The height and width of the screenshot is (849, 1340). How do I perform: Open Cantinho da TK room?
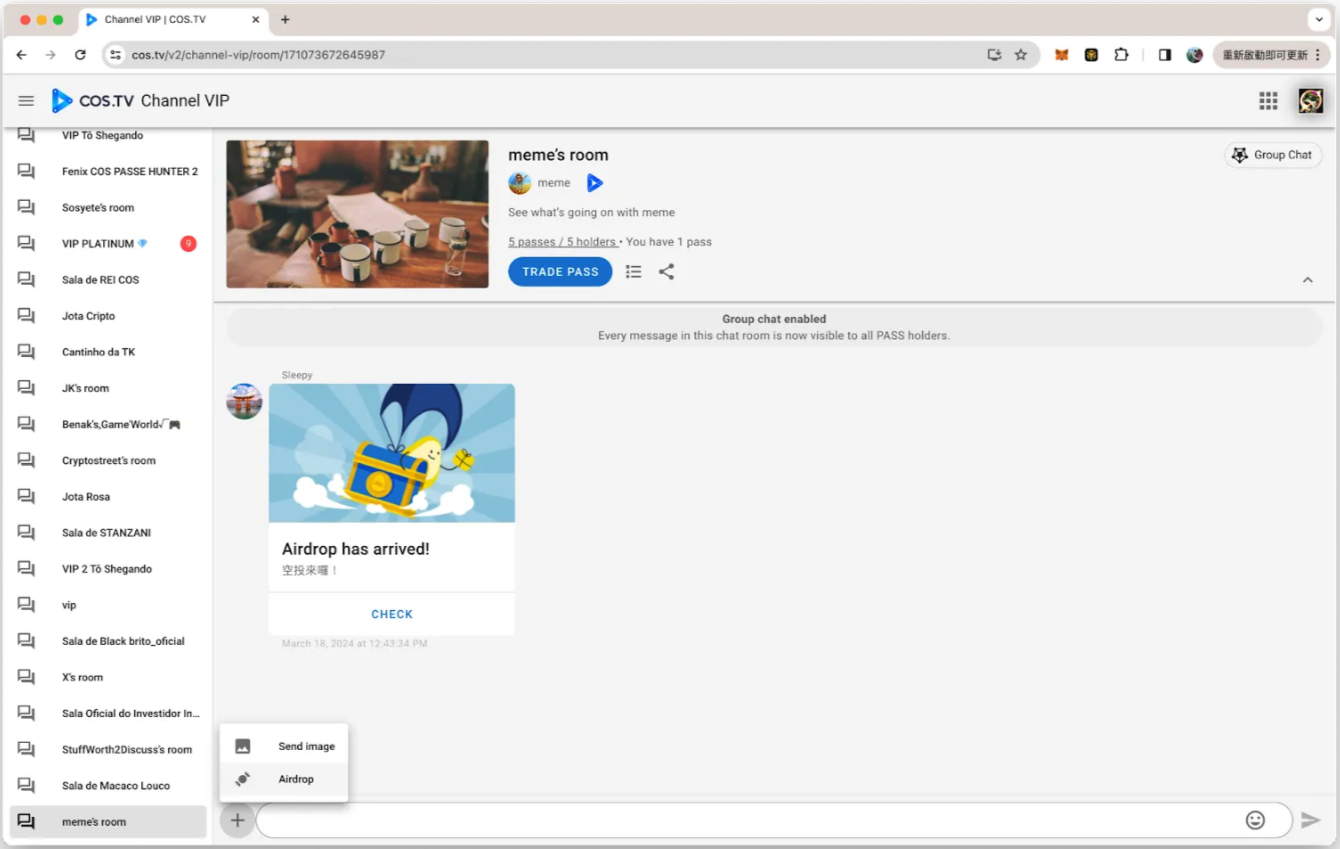pos(108,352)
